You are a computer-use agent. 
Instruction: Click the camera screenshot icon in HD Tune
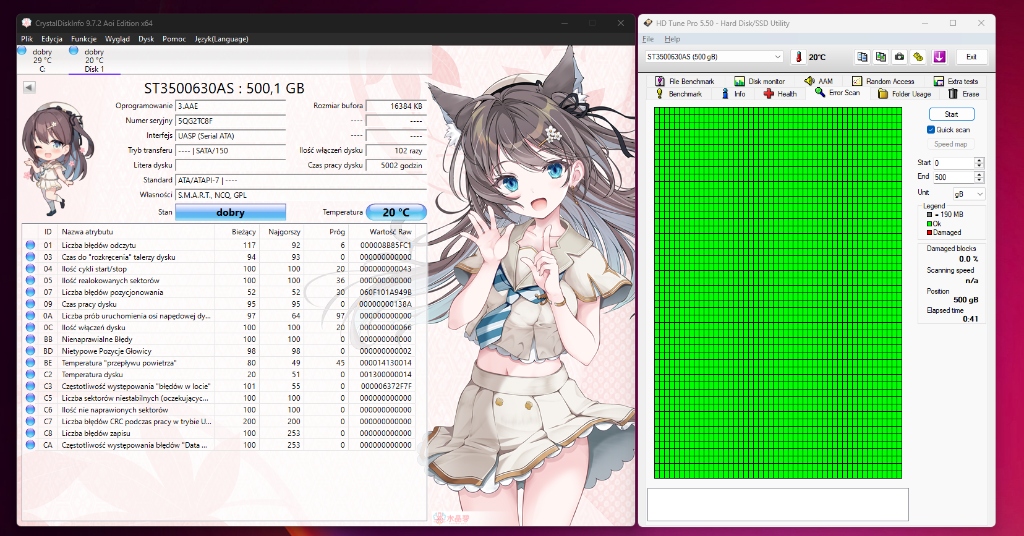pyautogui.click(x=899, y=57)
